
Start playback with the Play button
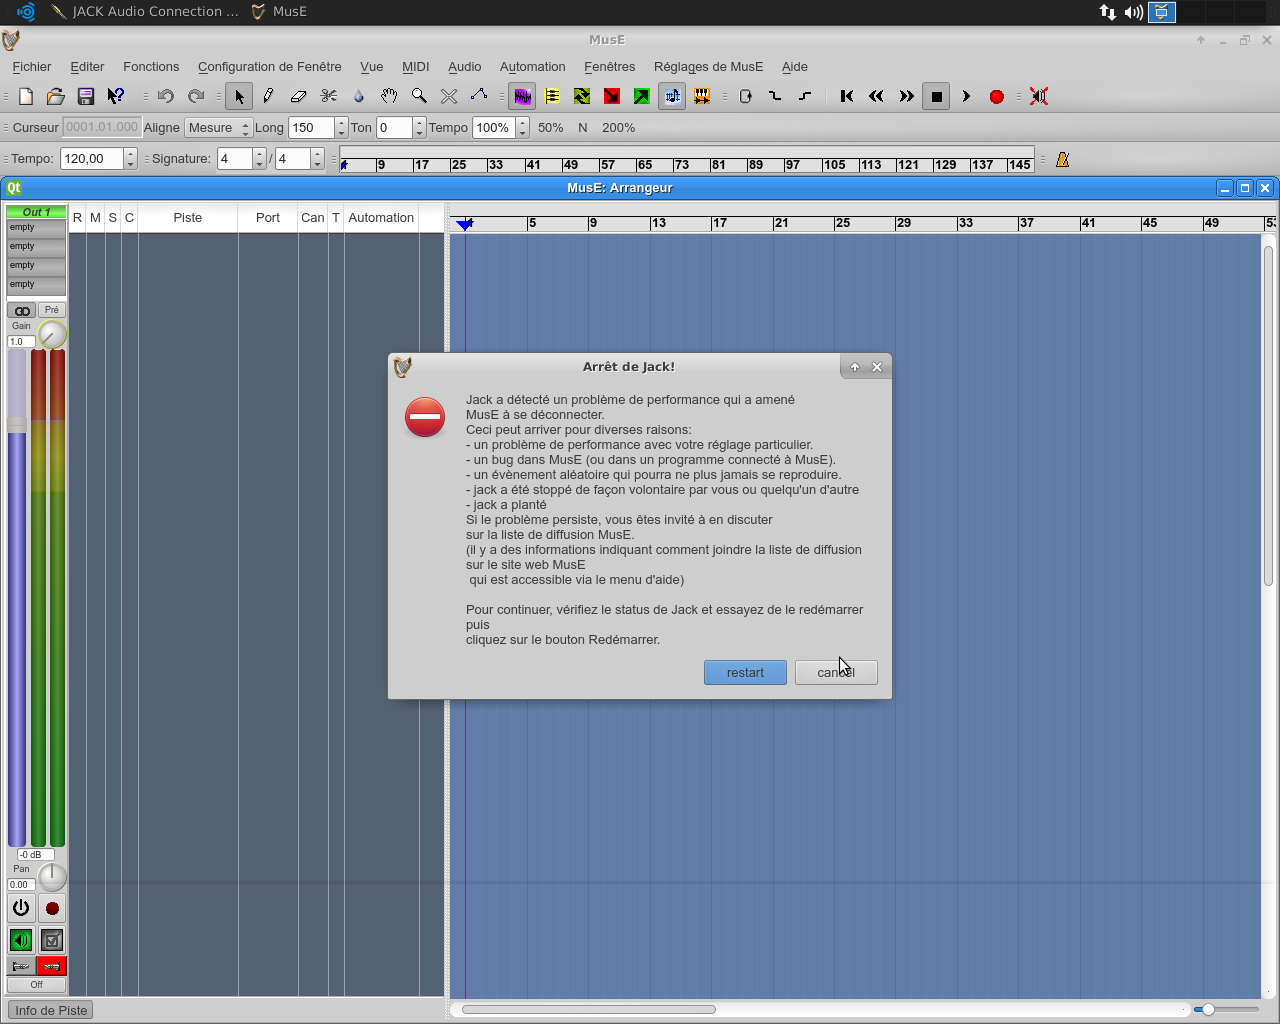pyautogui.click(x=966, y=96)
